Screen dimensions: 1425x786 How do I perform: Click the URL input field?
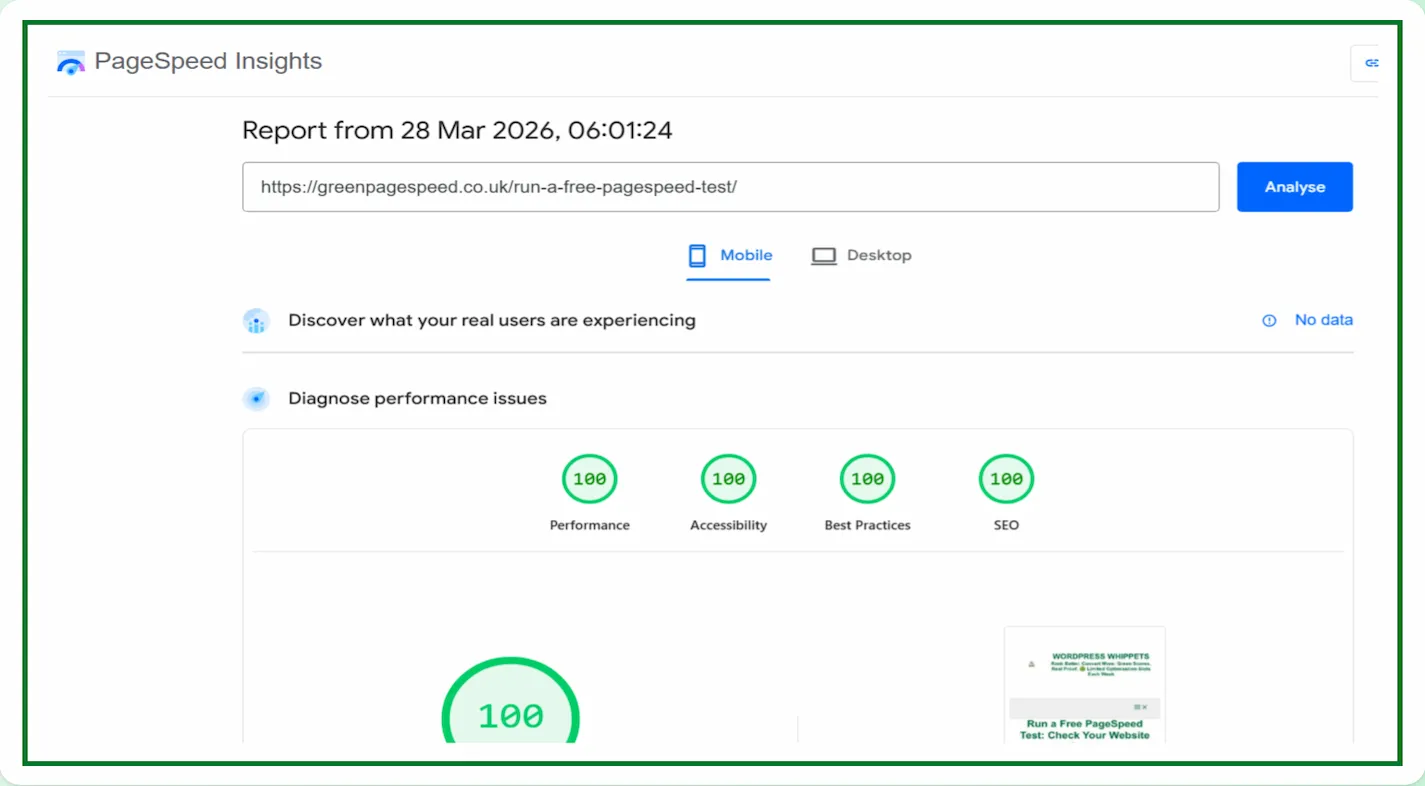(730, 187)
